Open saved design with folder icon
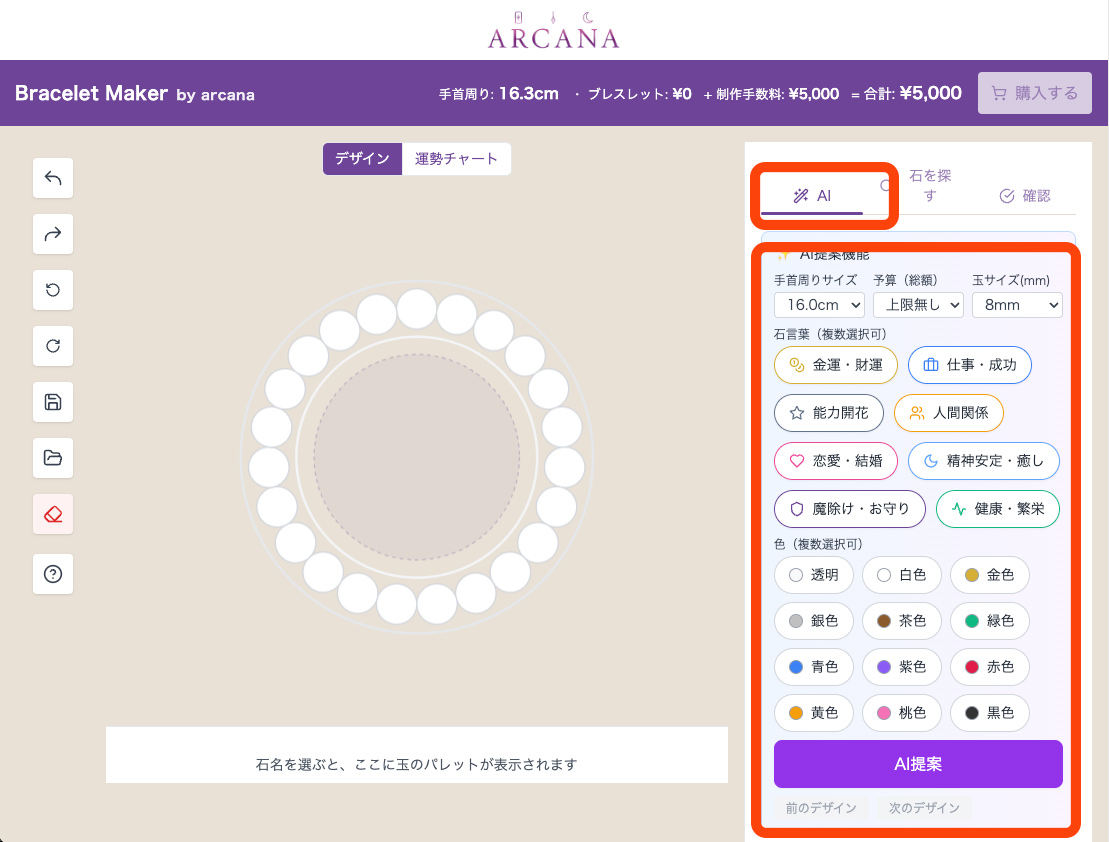This screenshot has width=1109, height=842. point(53,458)
